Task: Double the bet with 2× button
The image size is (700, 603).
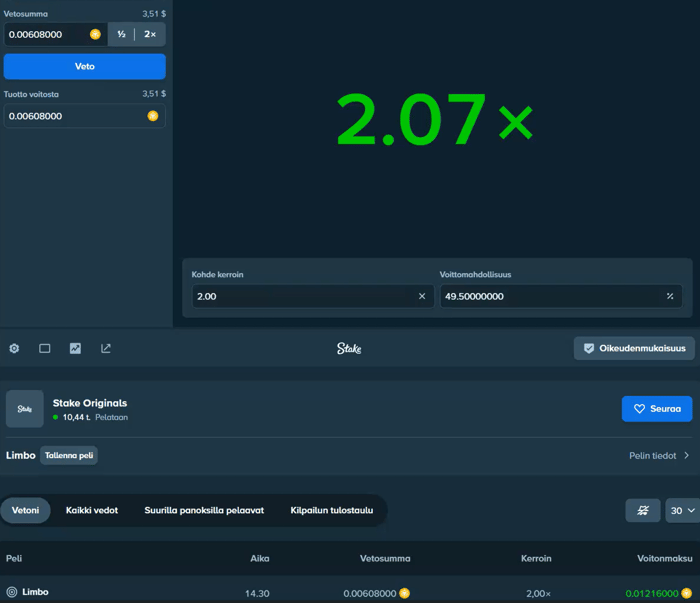Action: tap(150, 34)
